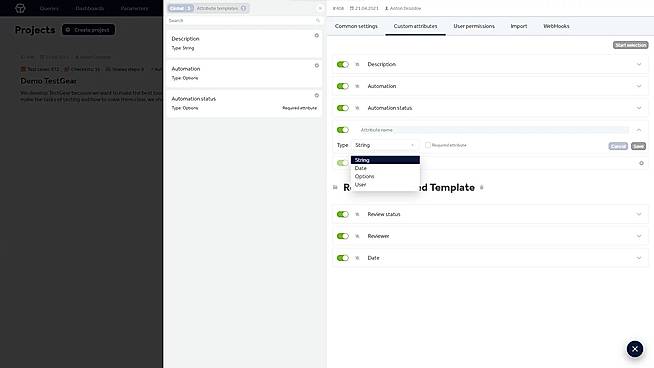Collapse the new attribute editor chevron
654x368 pixels.
point(639,130)
